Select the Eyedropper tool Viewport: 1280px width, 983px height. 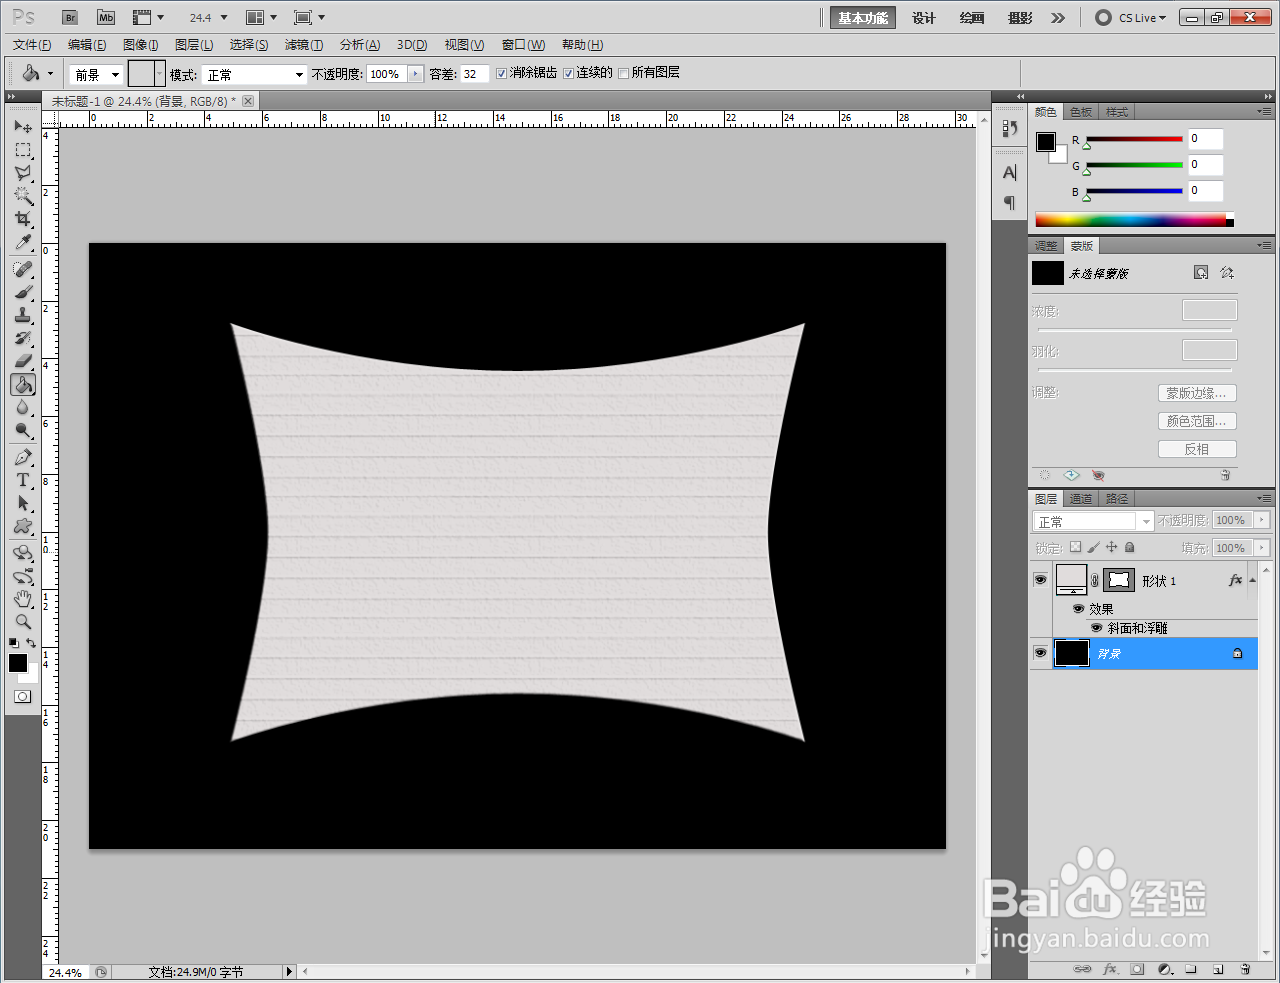(x=23, y=242)
